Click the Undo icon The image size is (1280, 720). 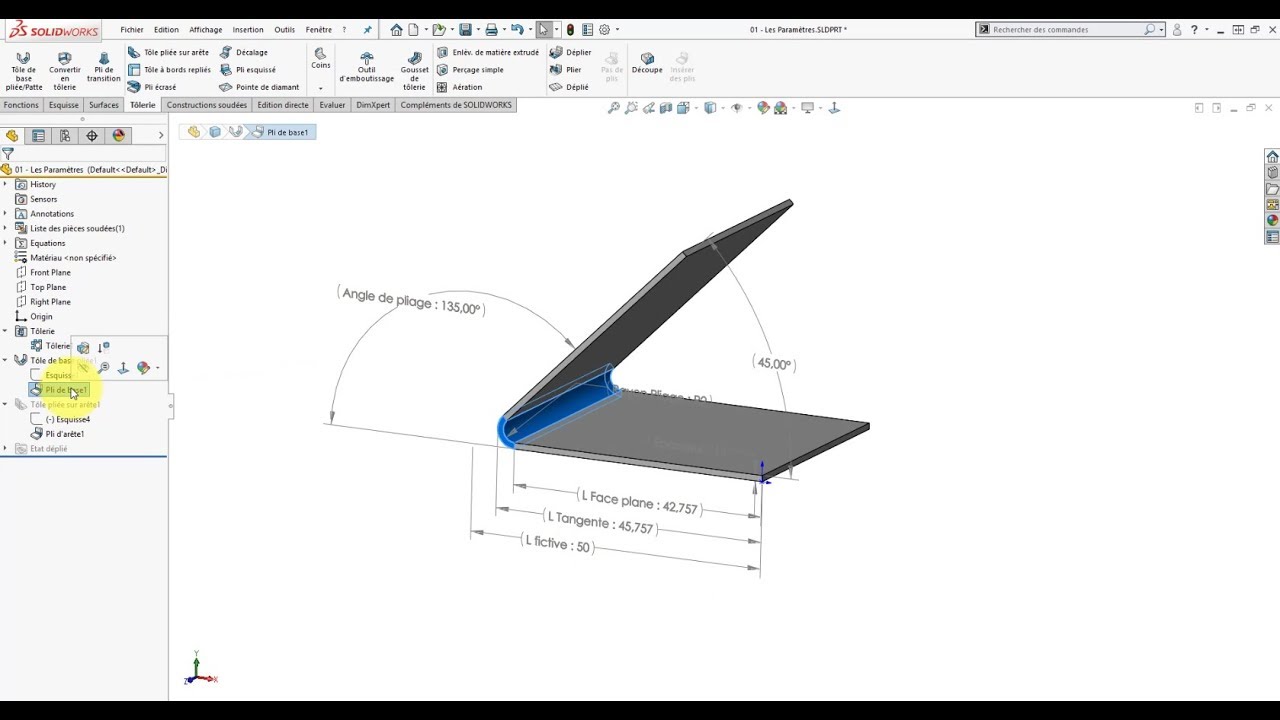pyautogui.click(x=517, y=30)
